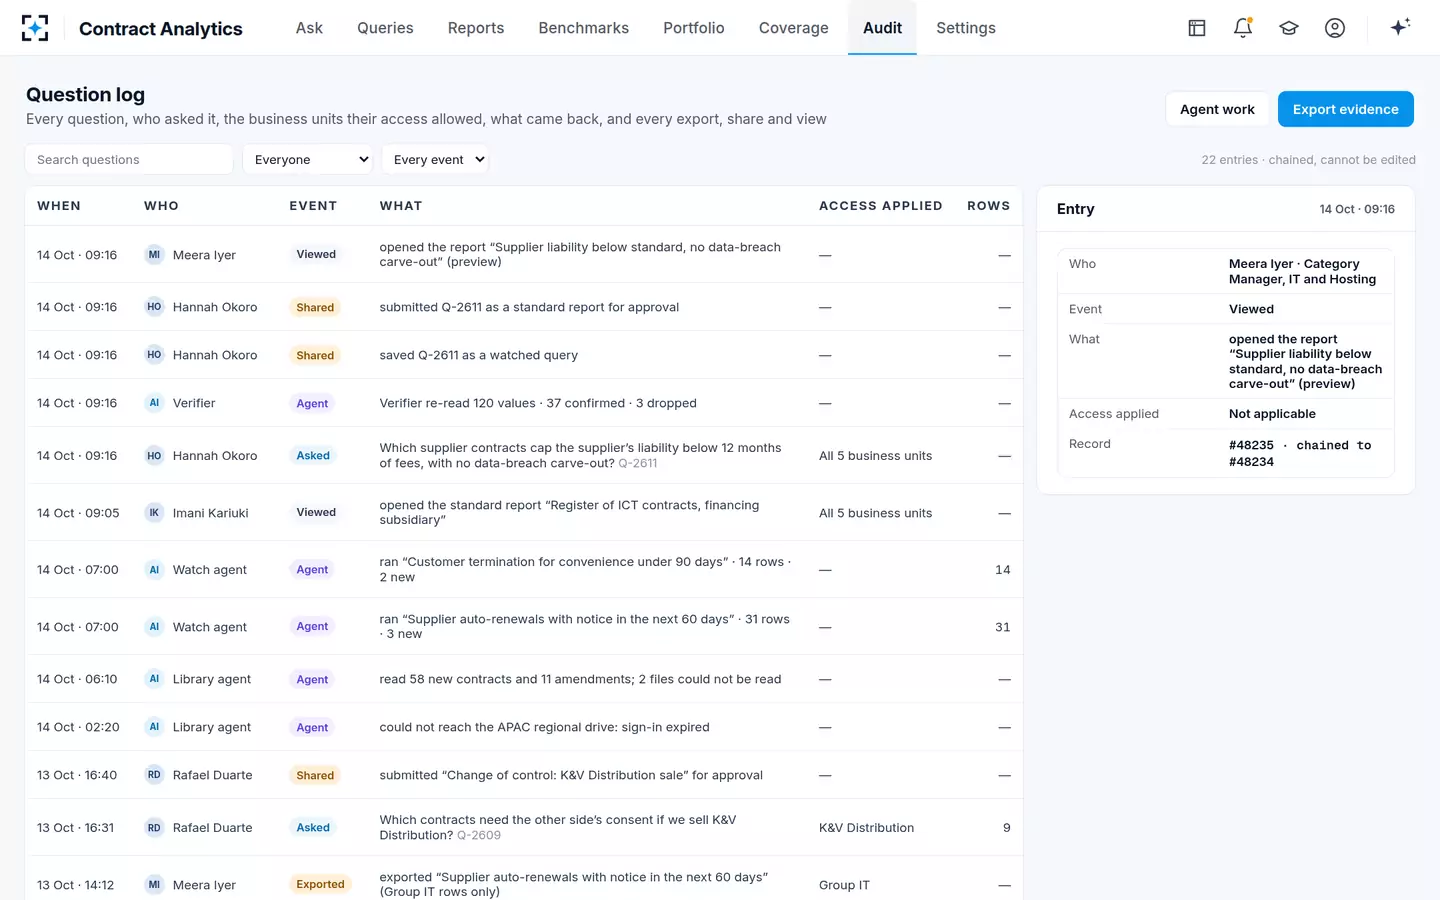Open the Portfolio tab

[694, 28]
